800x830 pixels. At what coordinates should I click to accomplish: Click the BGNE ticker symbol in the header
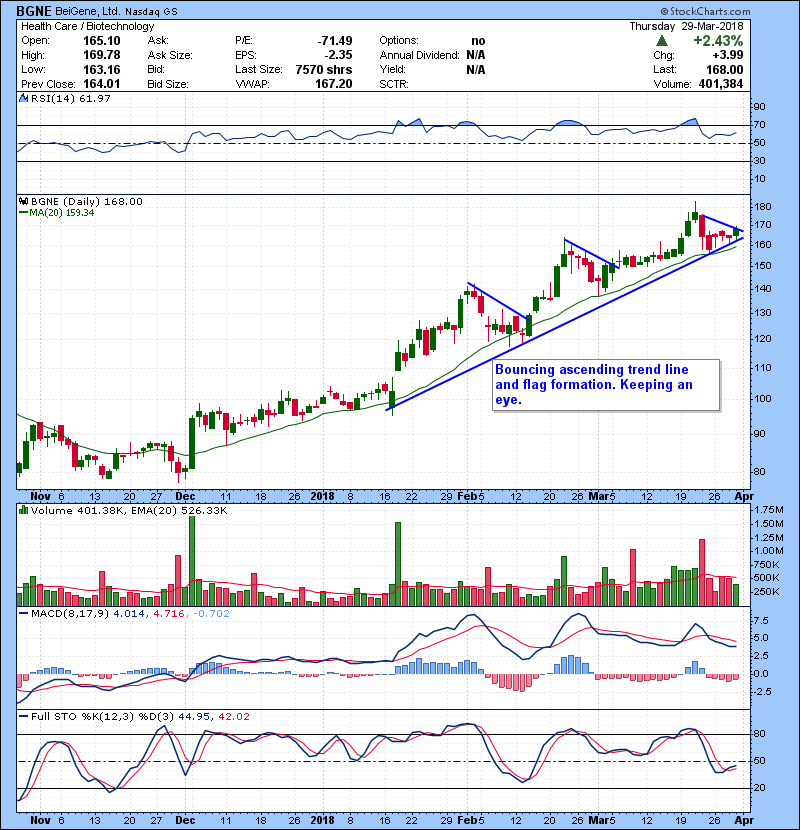click(x=34, y=11)
